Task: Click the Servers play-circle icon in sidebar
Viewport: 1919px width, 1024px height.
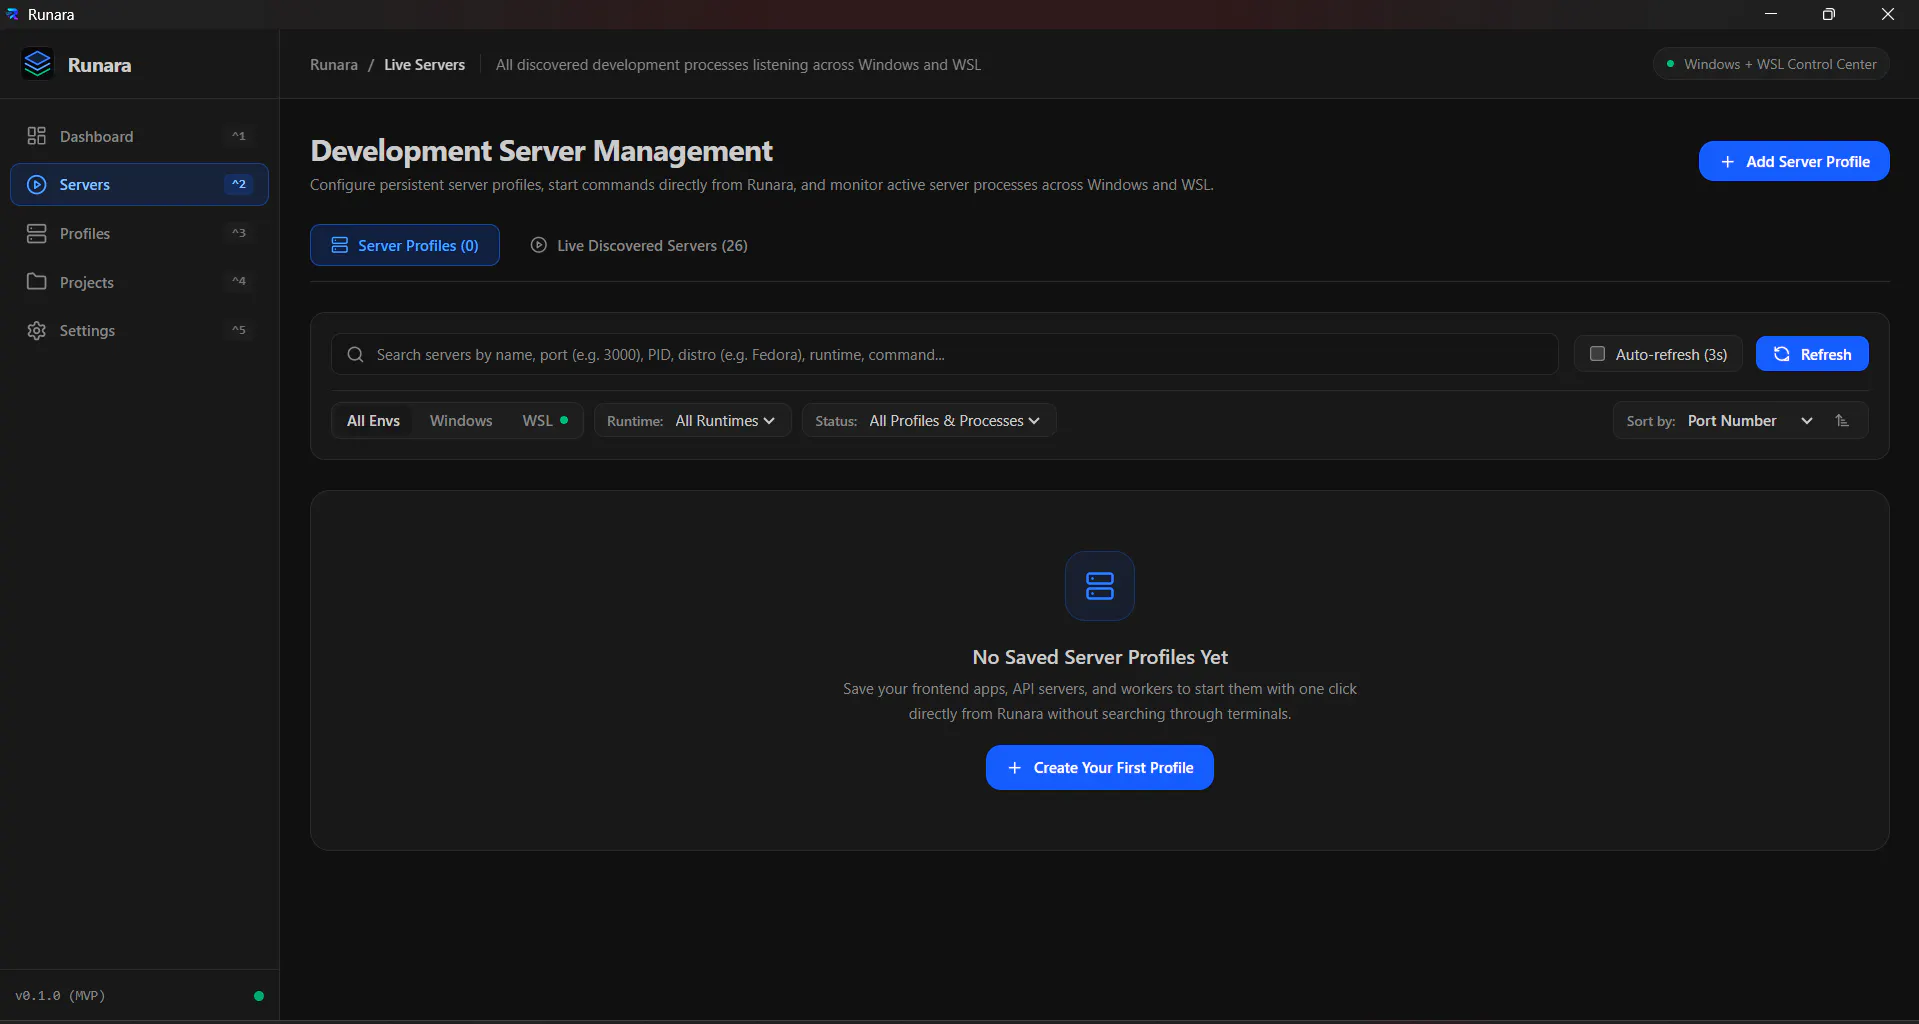Action: point(37,185)
